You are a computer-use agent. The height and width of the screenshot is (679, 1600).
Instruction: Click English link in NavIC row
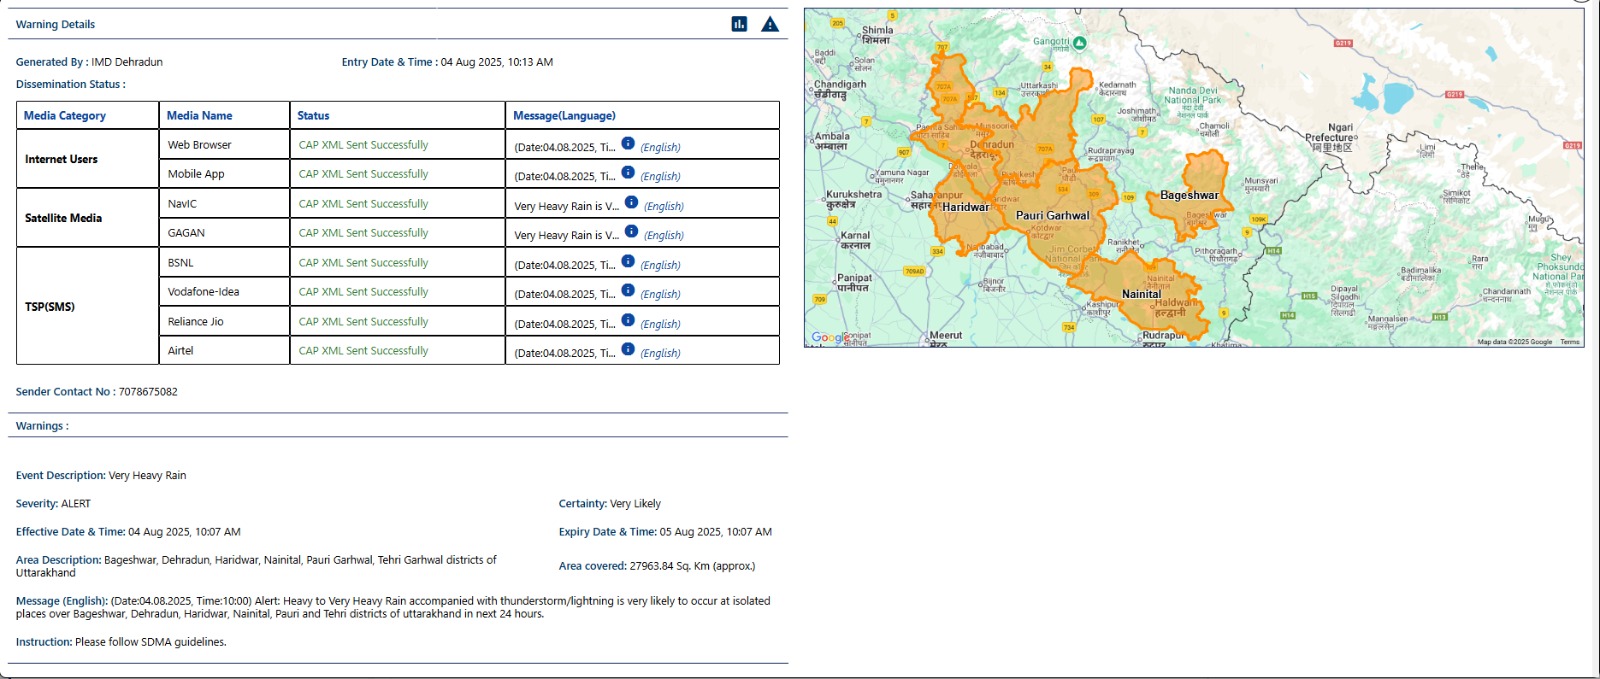[664, 206]
